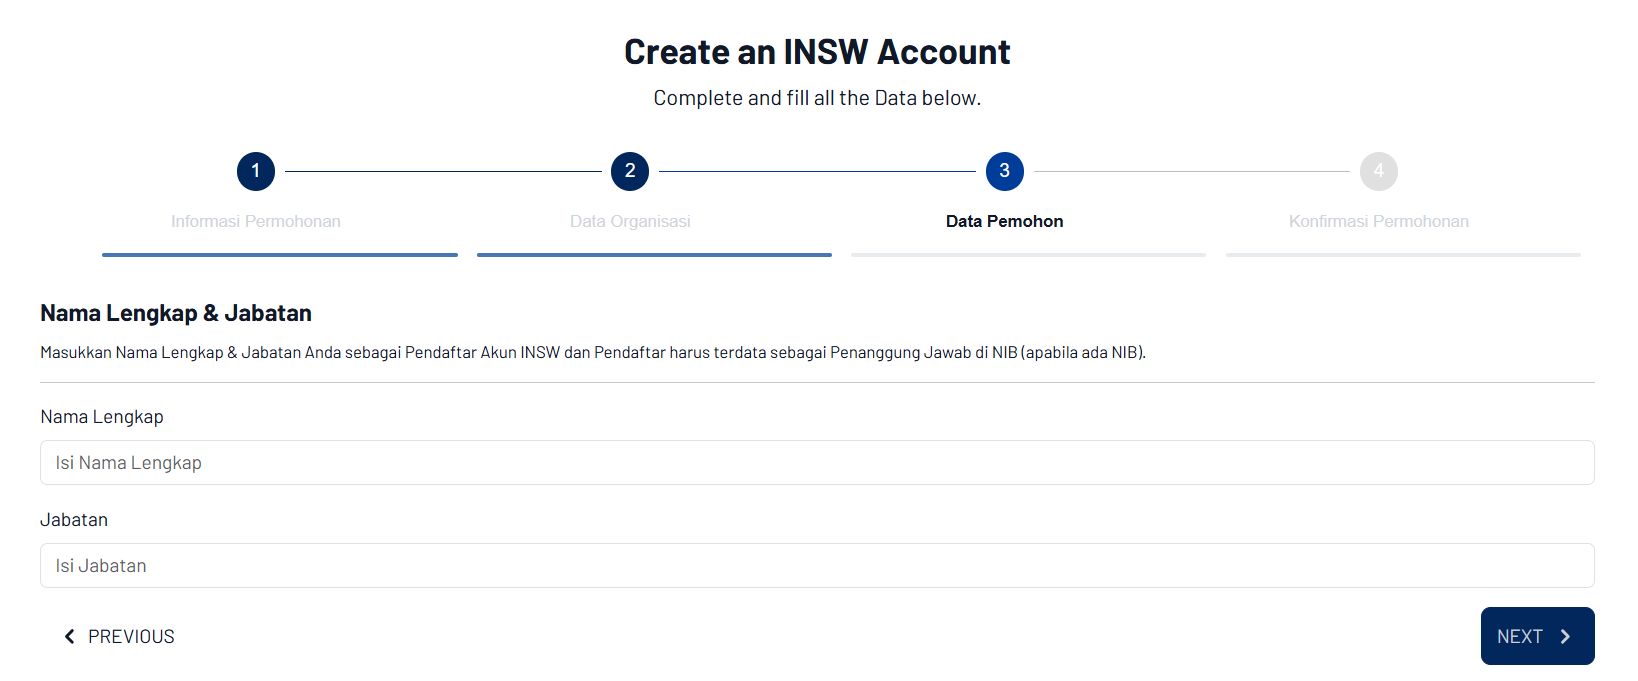This screenshot has width=1638, height=681.
Task: Click progress bar under Konfirmasi Permohonan
Action: (x=1403, y=255)
